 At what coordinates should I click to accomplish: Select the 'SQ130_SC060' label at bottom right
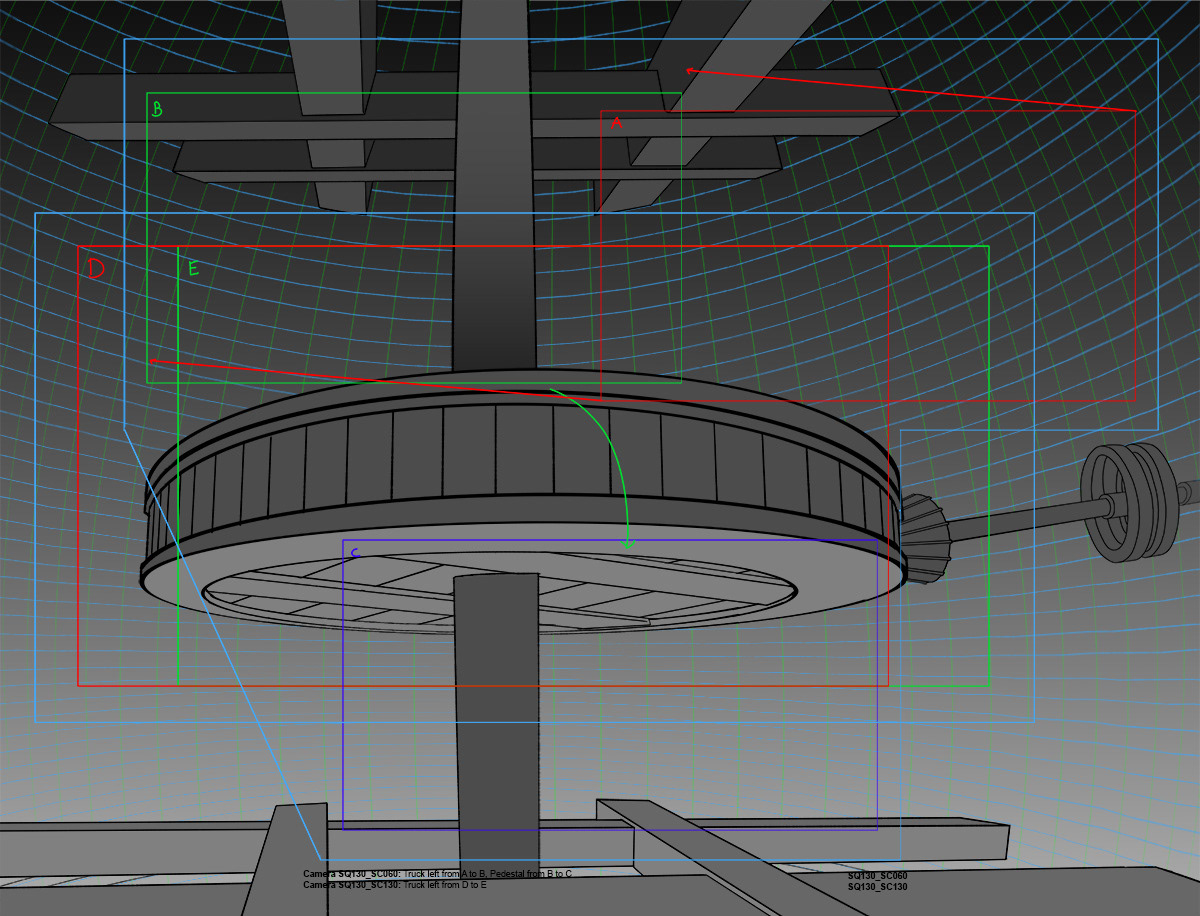[877, 876]
